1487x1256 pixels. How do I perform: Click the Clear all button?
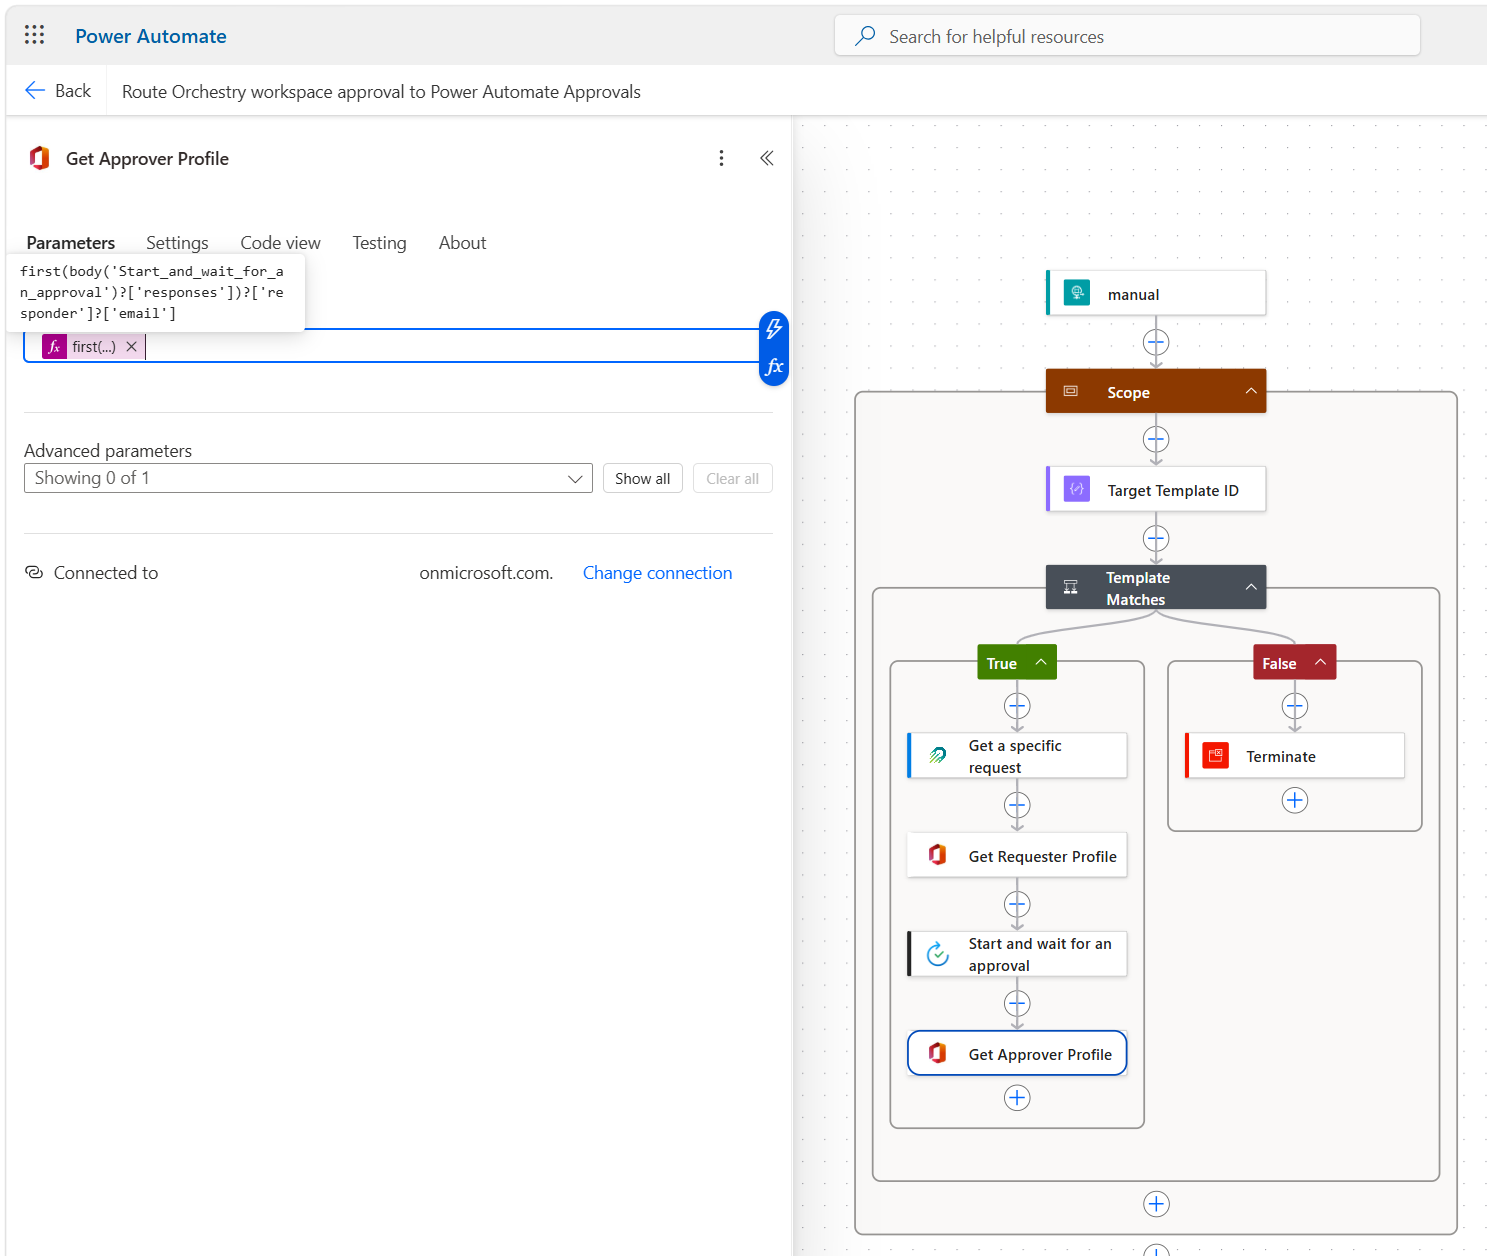tap(733, 478)
